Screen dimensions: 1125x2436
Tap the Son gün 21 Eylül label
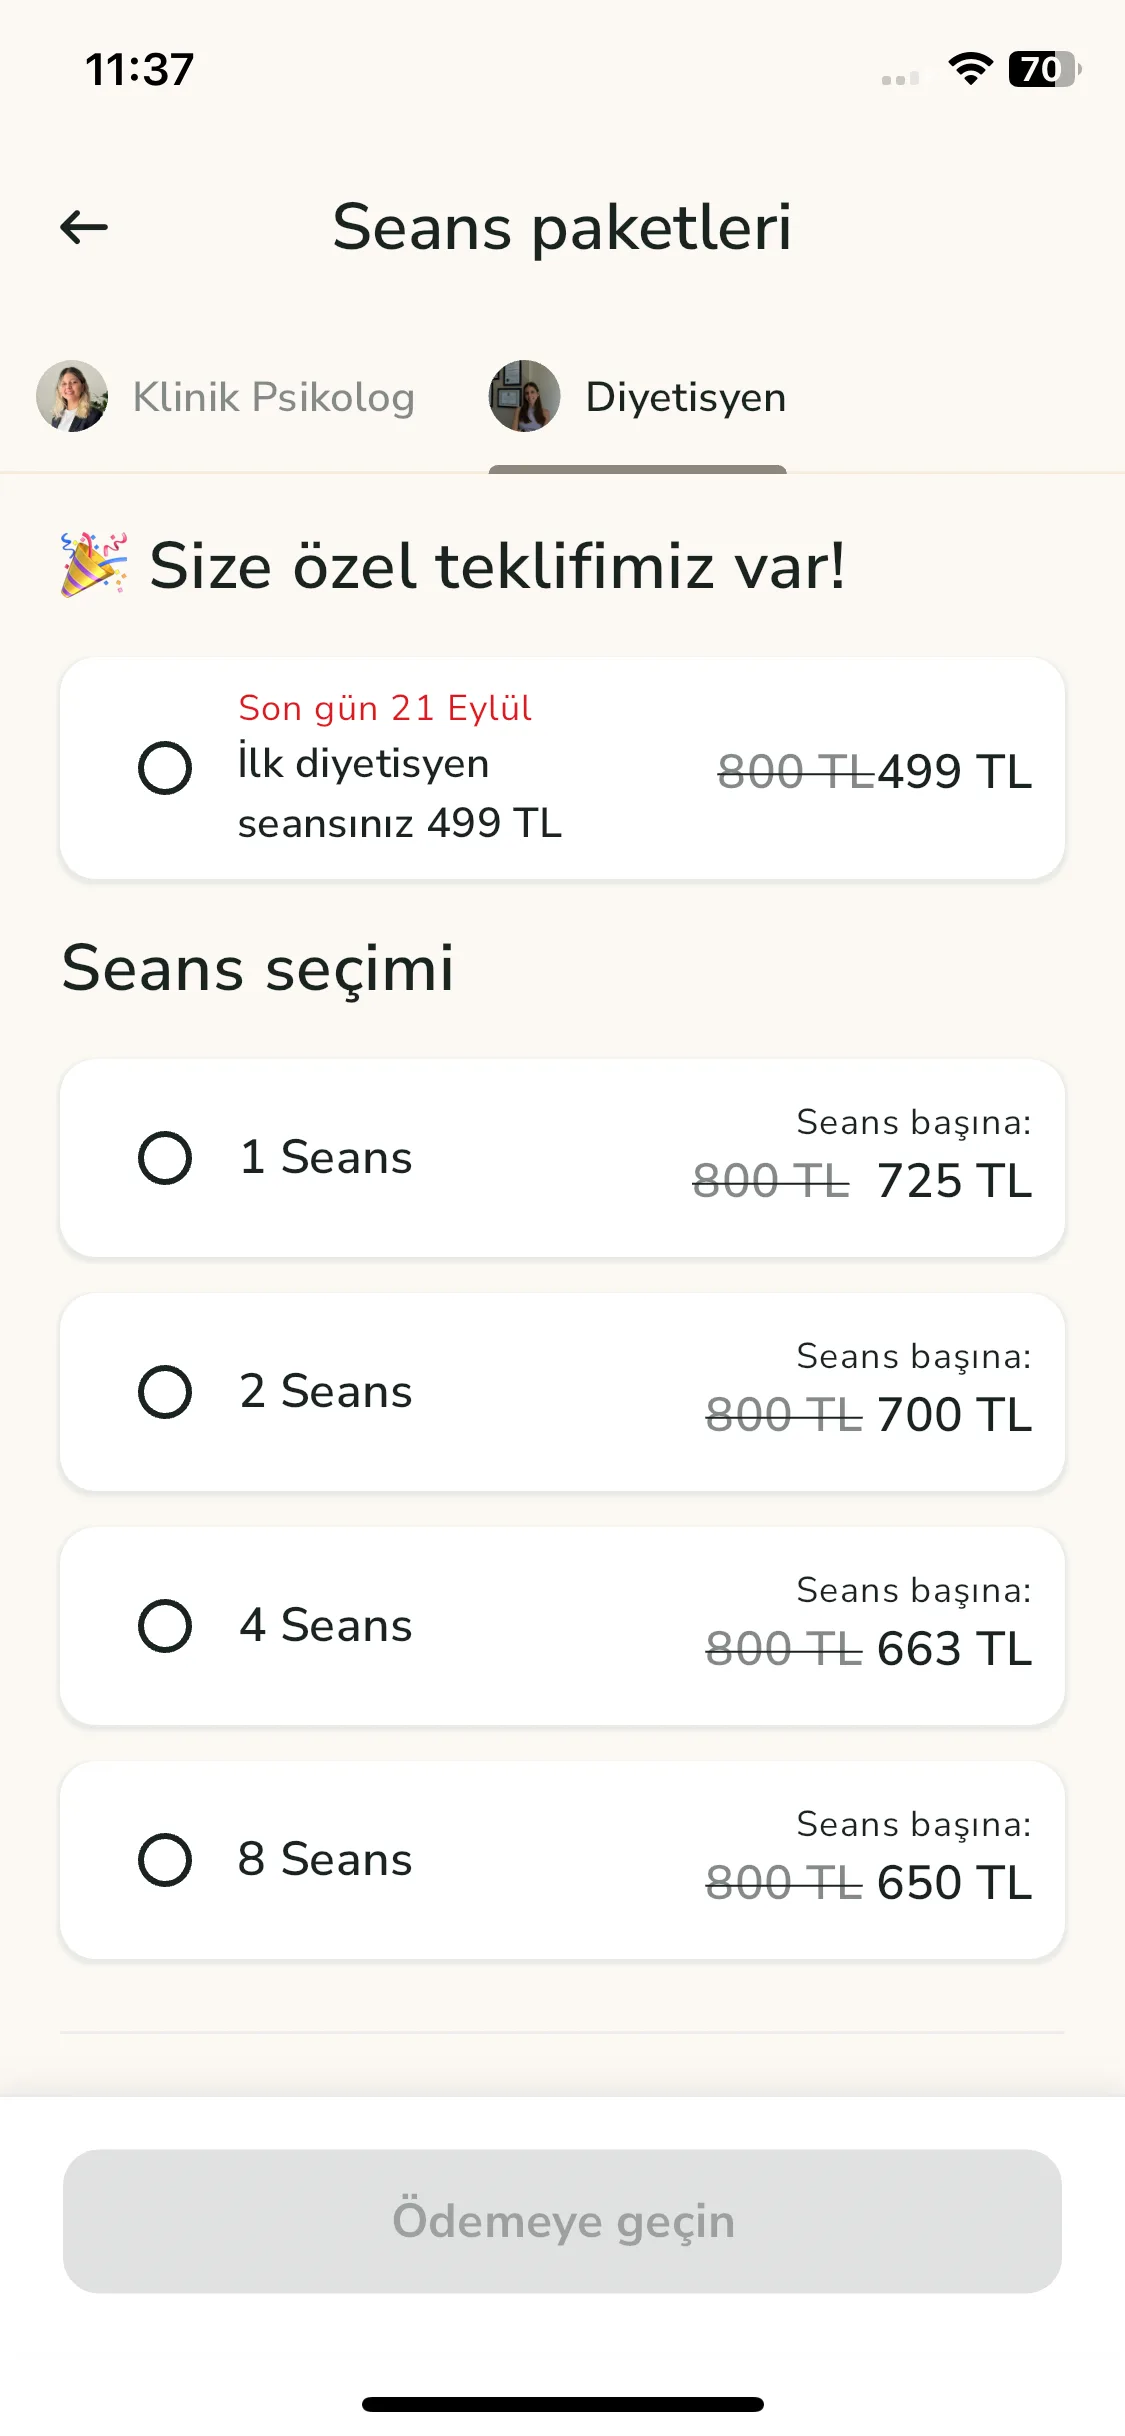coord(385,708)
